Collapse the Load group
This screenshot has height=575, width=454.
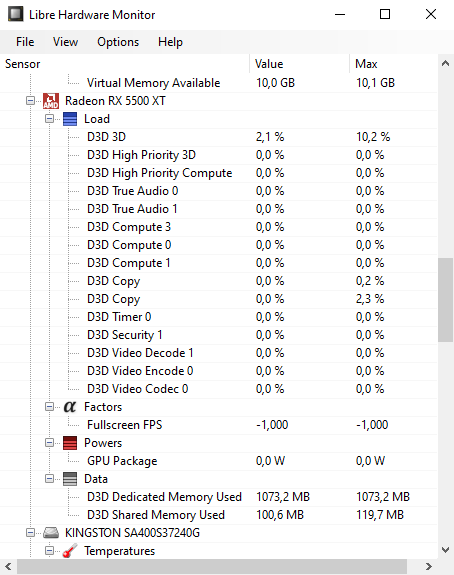point(49,118)
